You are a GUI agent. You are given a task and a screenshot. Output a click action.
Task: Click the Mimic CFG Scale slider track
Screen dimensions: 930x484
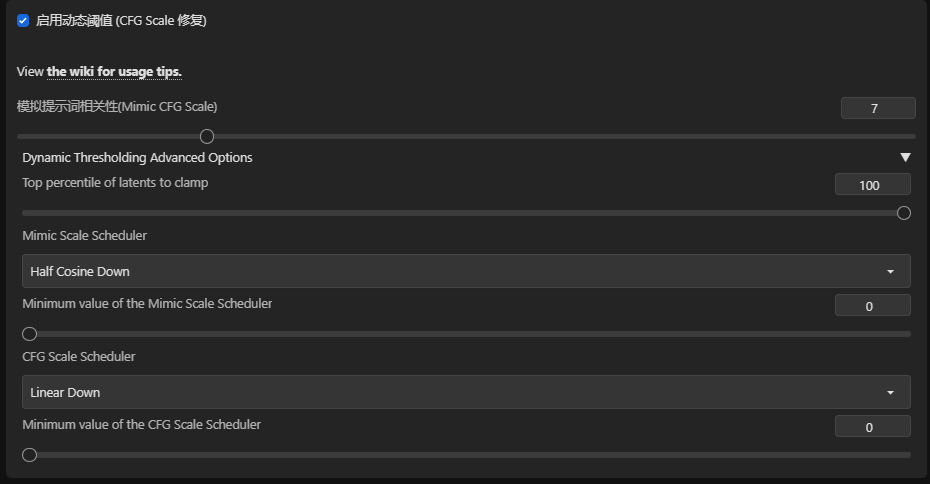point(466,137)
